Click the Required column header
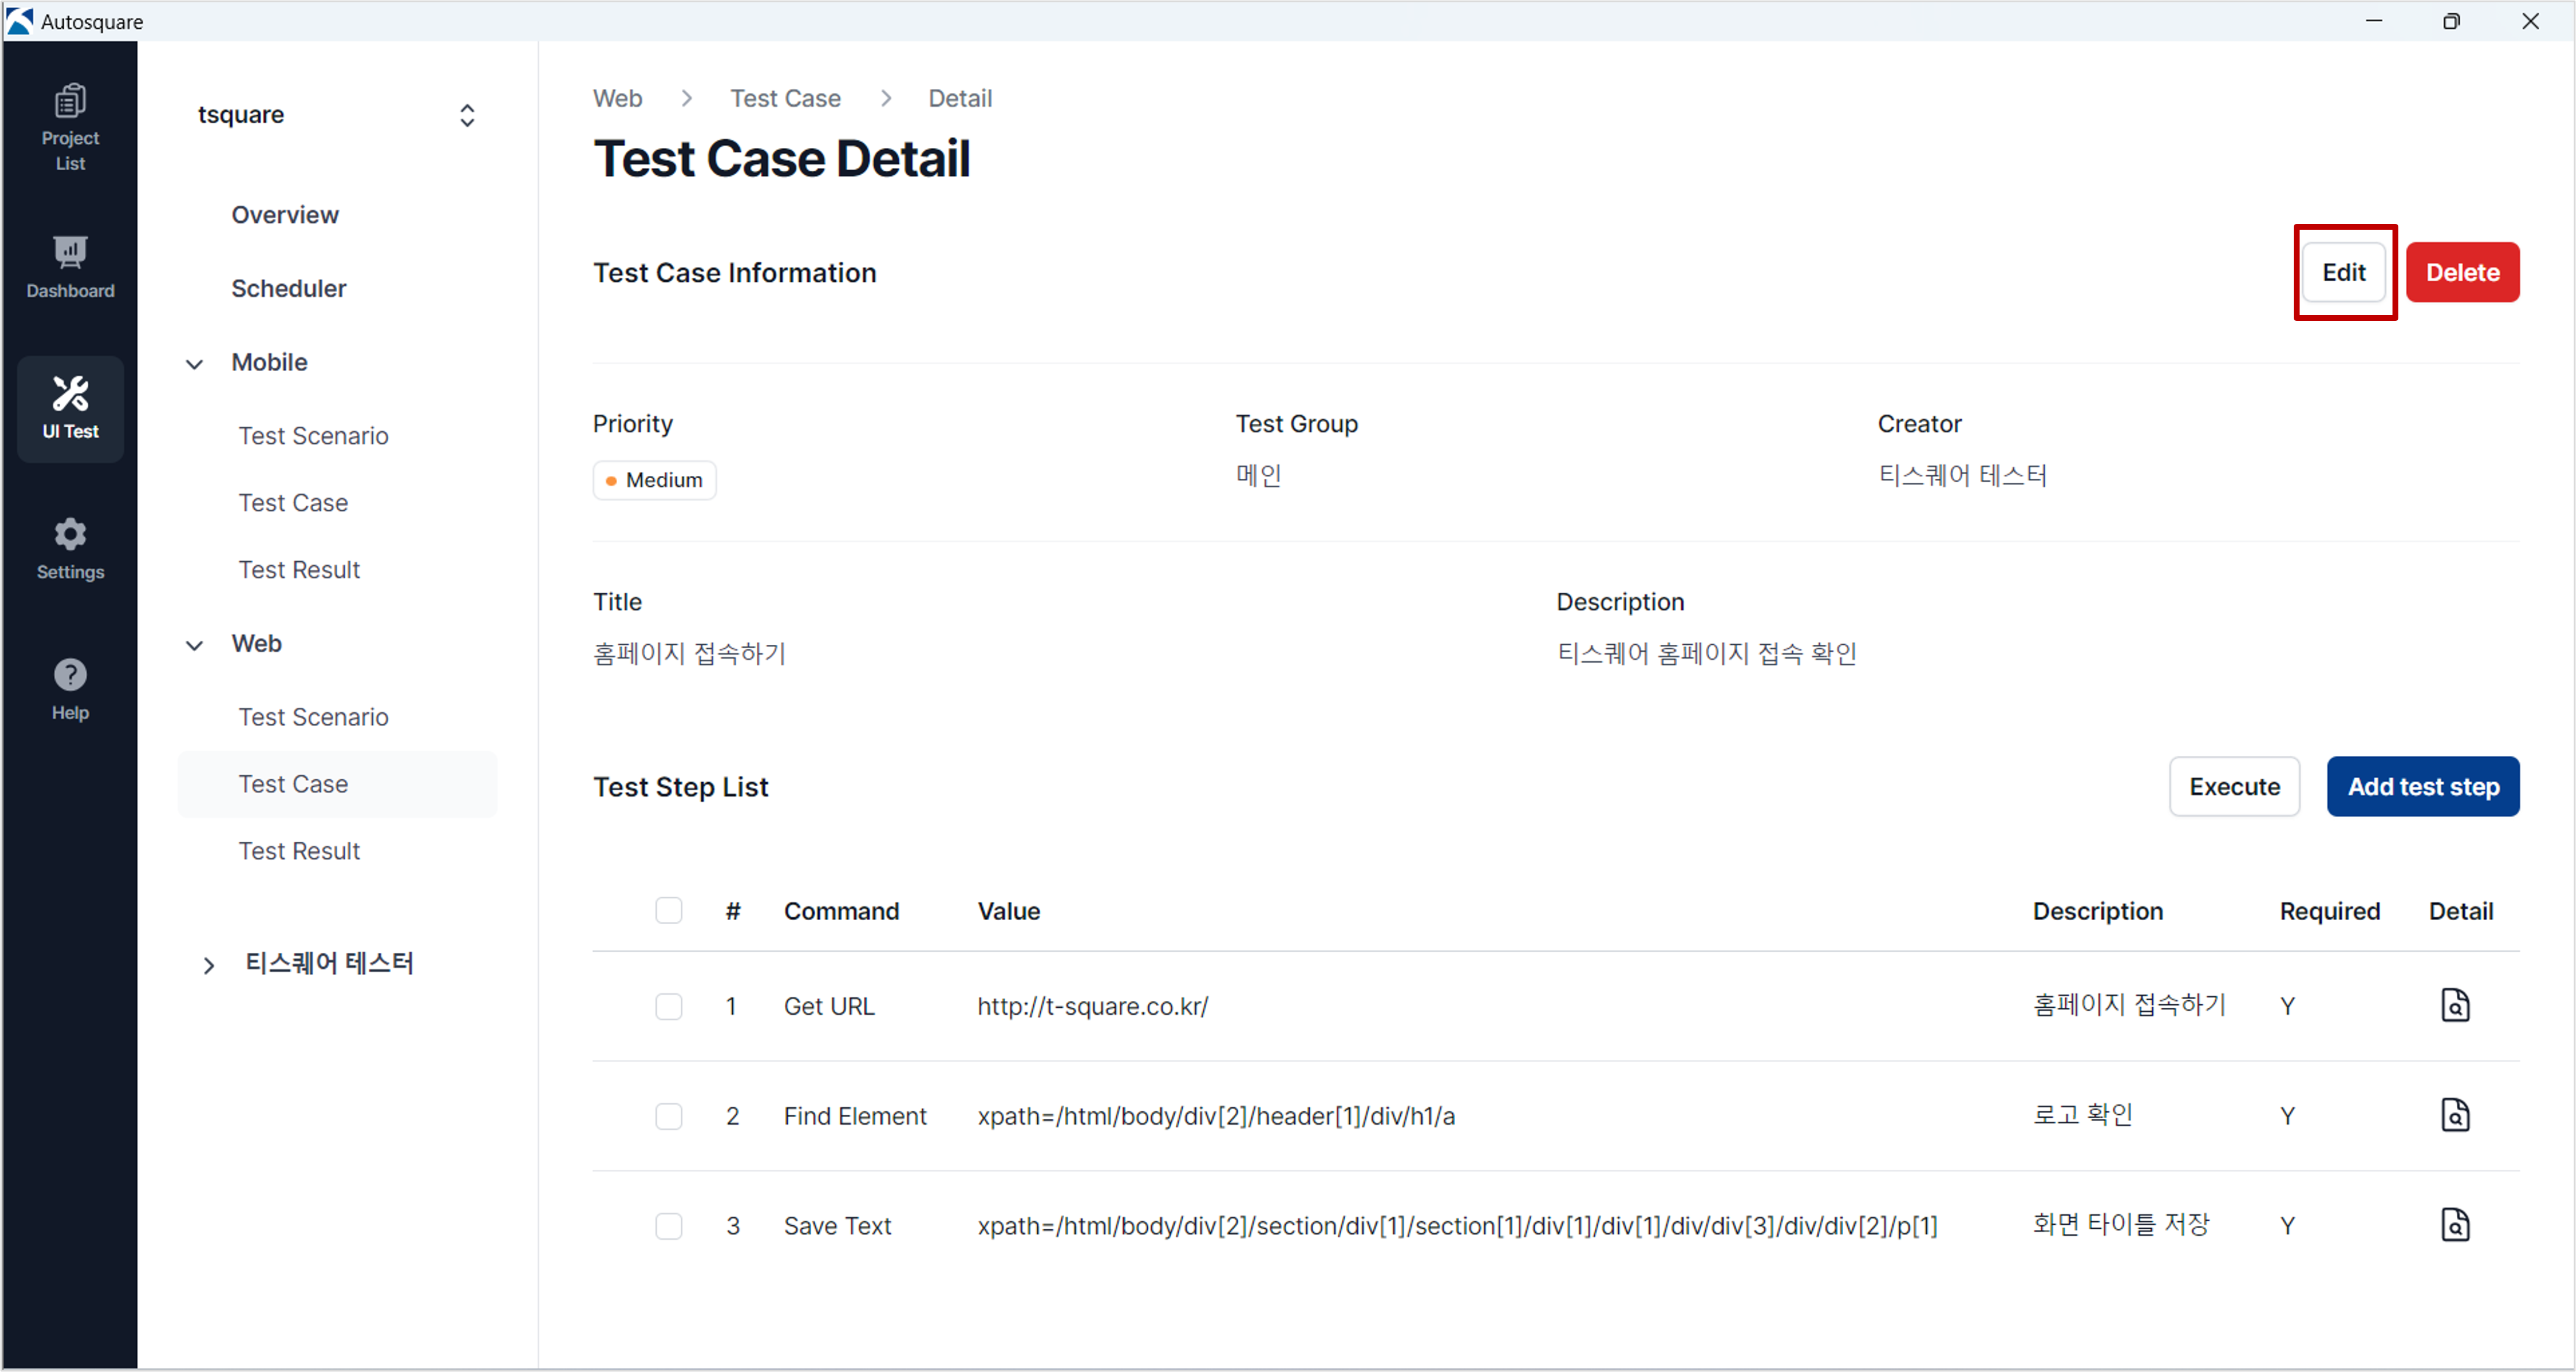Viewport: 2576px width, 1372px height. [x=2329, y=911]
